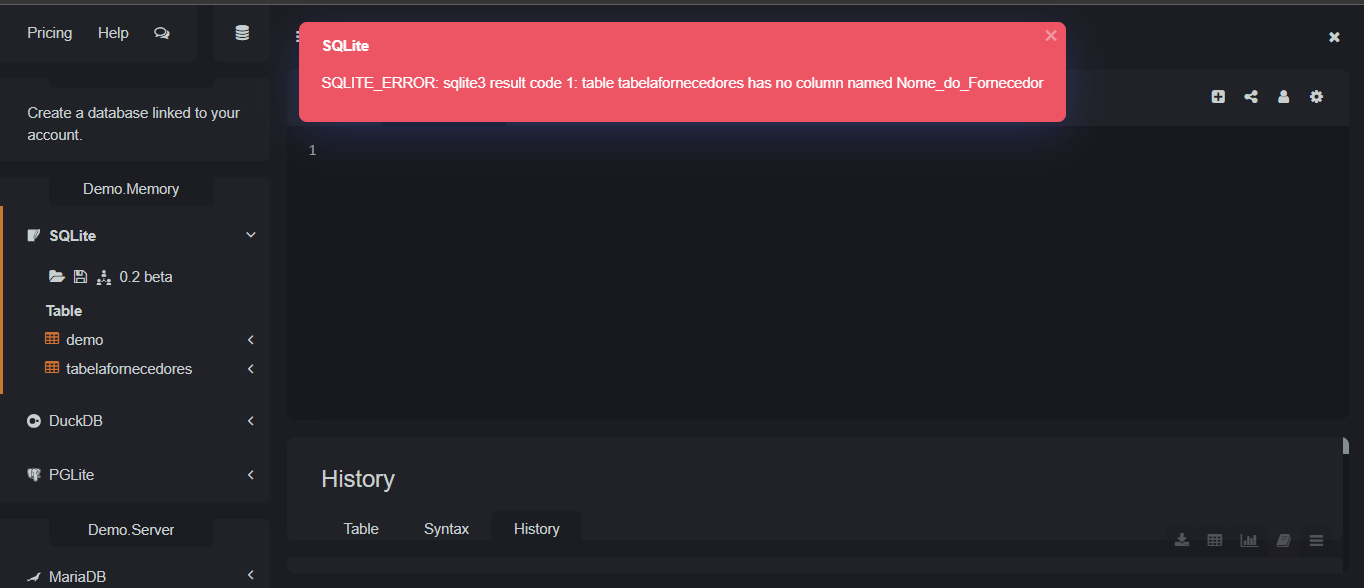Switch to the Table tab
The width and height of the screenshot is (1364, 588).
coord(361,529)
